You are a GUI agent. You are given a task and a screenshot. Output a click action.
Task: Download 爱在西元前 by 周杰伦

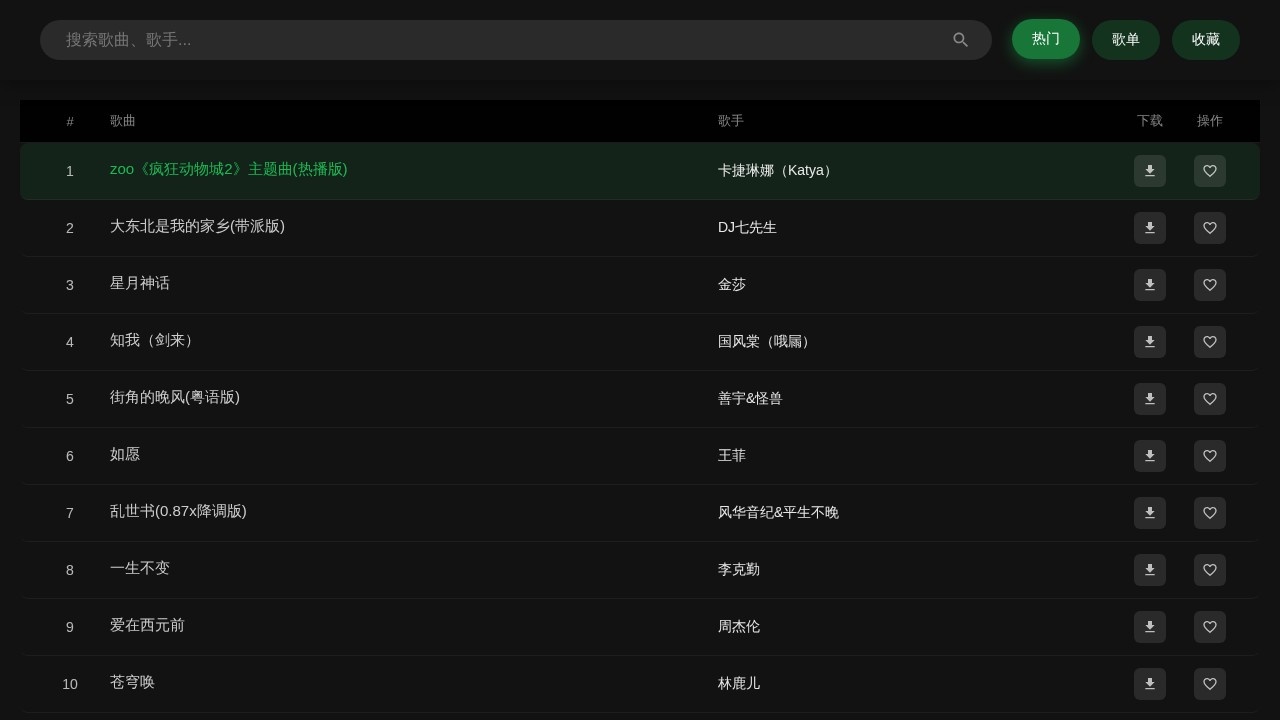pos(1150,627)
